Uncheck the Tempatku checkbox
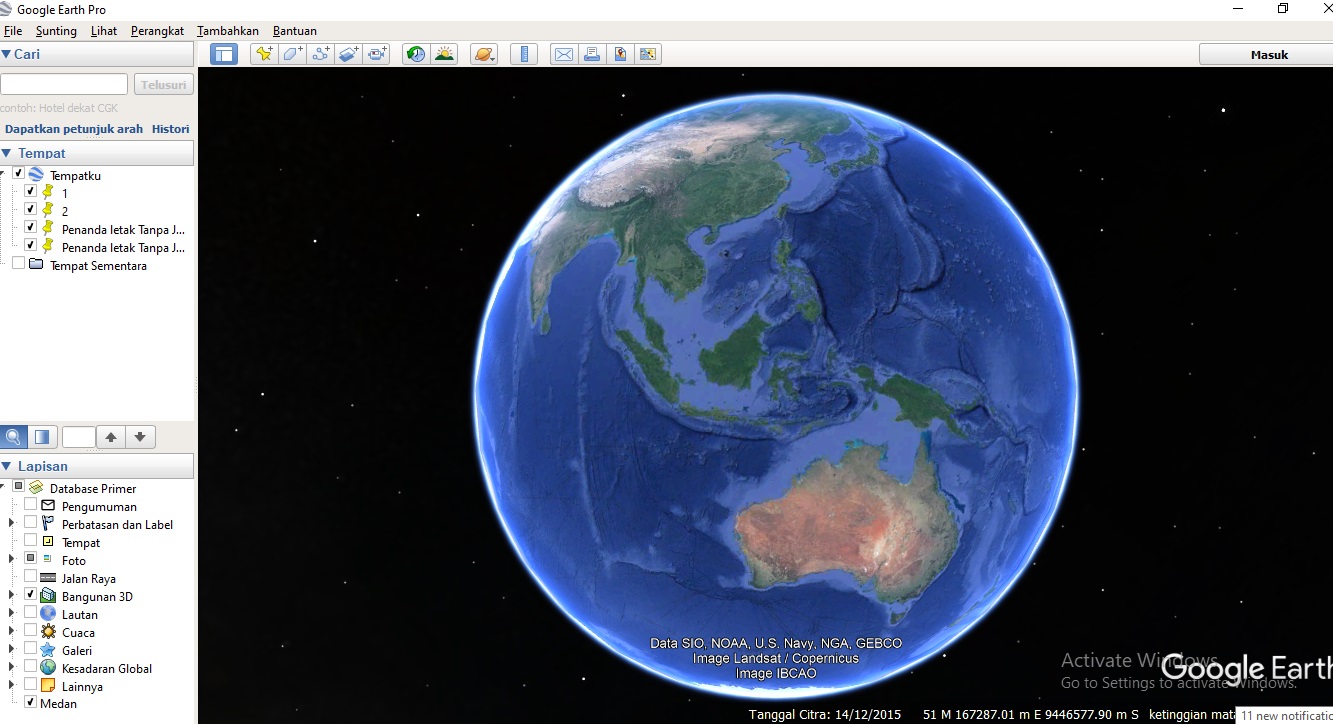 tap(18, 174)
